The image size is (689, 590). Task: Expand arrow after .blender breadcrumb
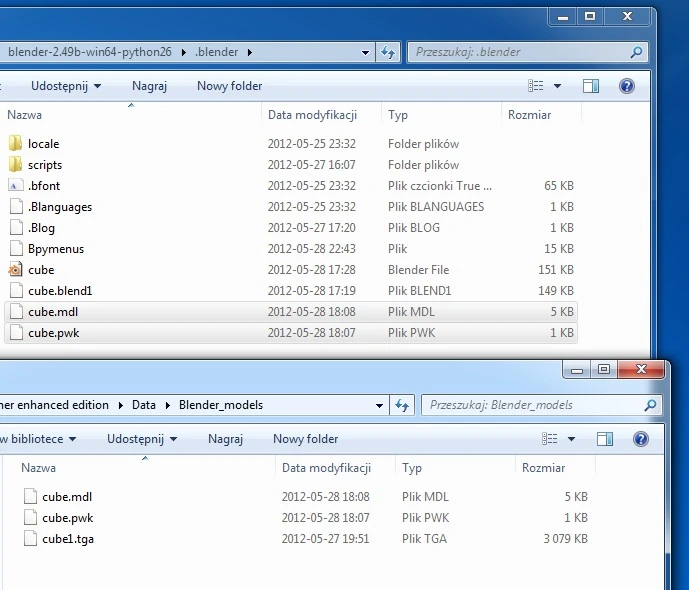pyautogui.click(x=250, y=52)
